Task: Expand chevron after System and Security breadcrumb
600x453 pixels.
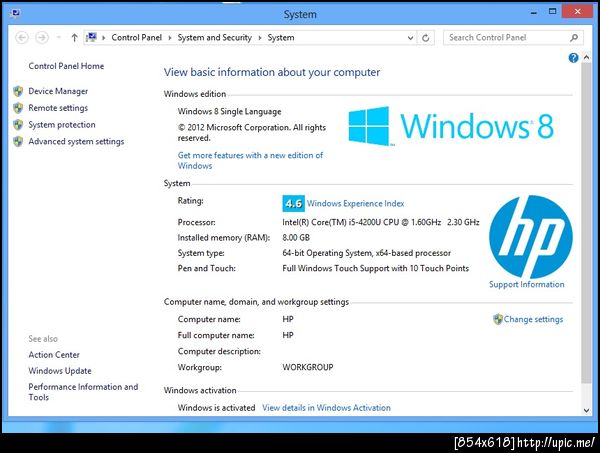Action: 260,38
